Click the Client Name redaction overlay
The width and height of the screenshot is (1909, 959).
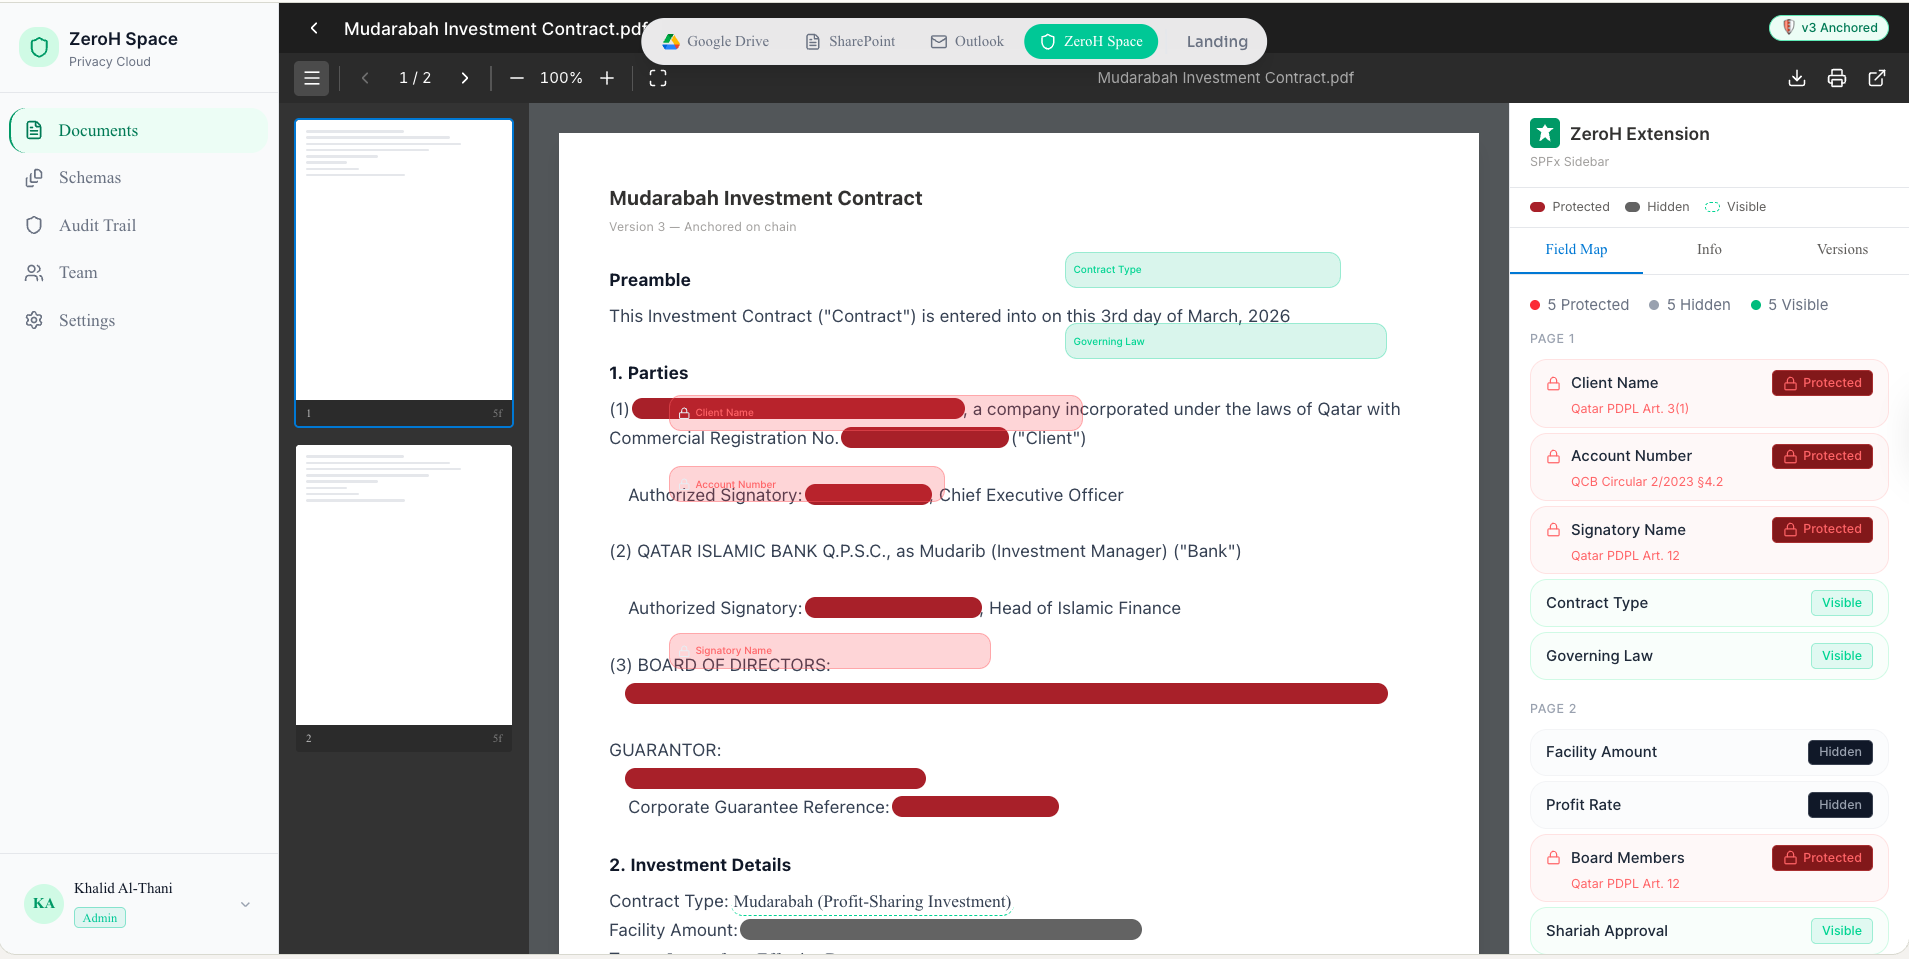point(875,412)
